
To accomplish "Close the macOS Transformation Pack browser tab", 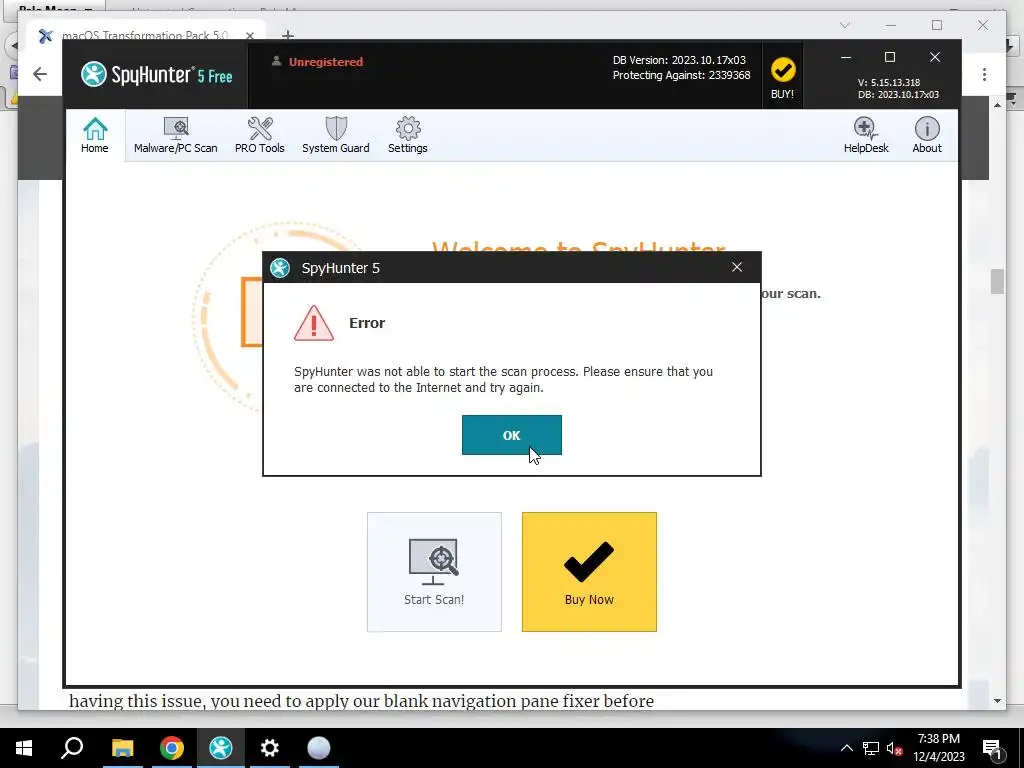I will [249, 35].
